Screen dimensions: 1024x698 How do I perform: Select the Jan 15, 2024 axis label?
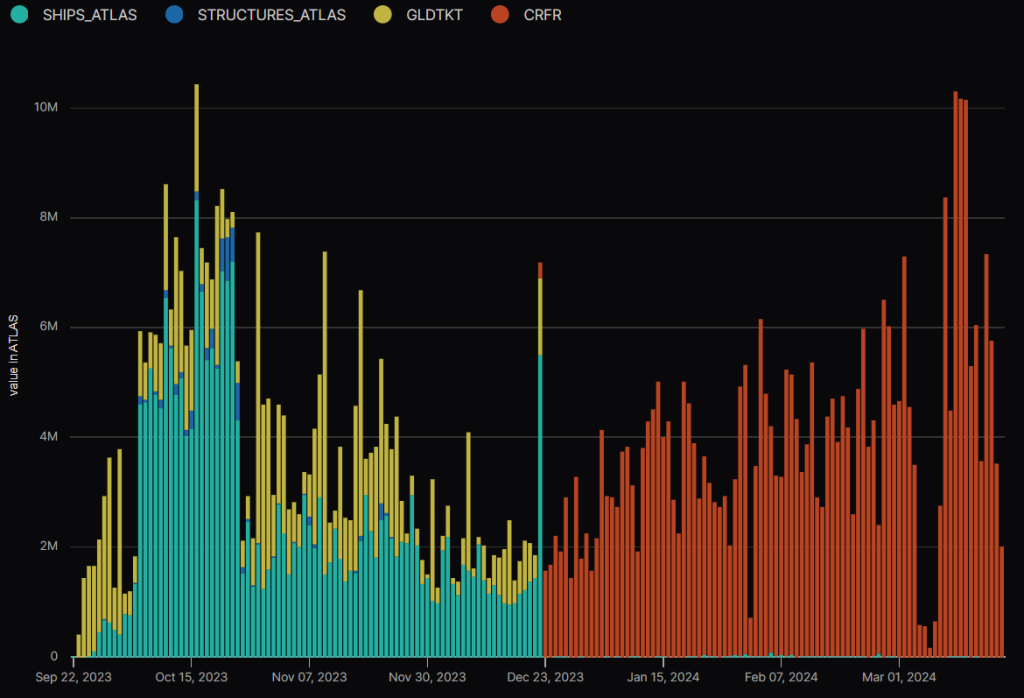(663, 677)
